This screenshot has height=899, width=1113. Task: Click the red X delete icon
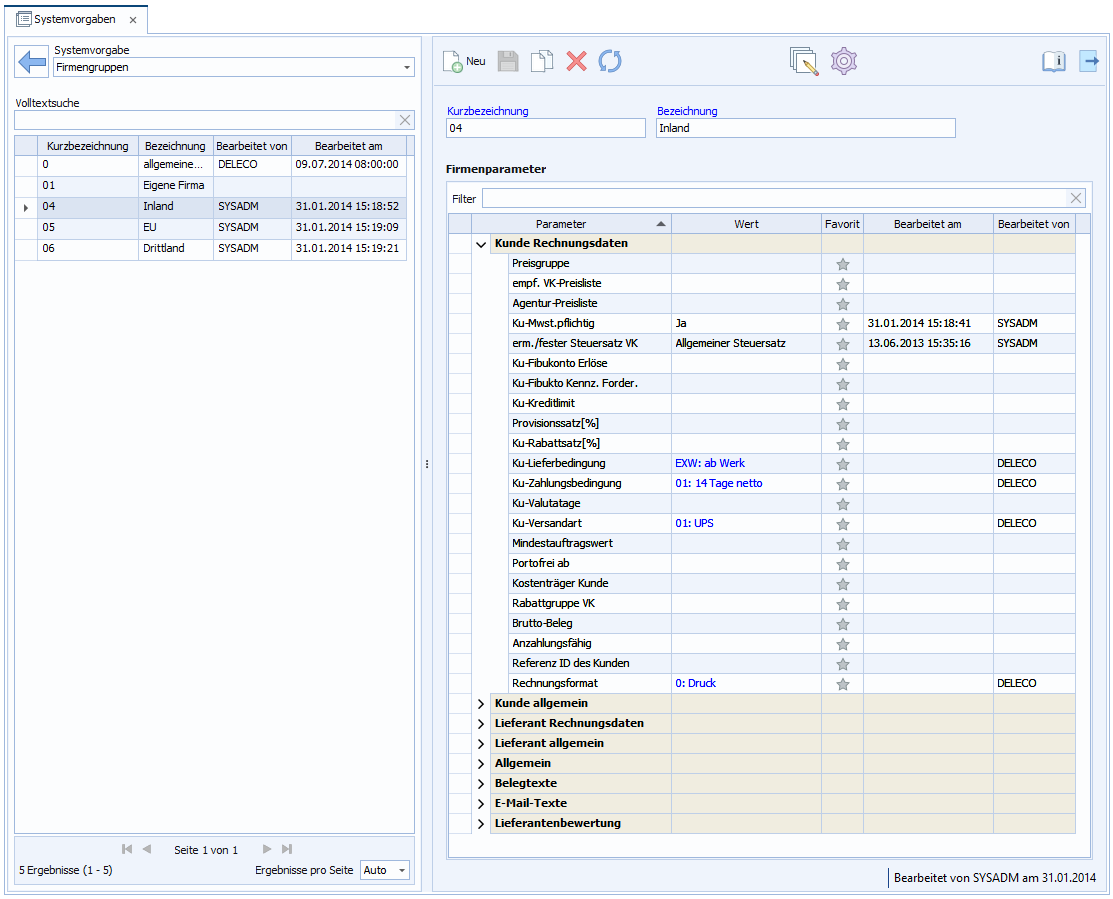576,62
